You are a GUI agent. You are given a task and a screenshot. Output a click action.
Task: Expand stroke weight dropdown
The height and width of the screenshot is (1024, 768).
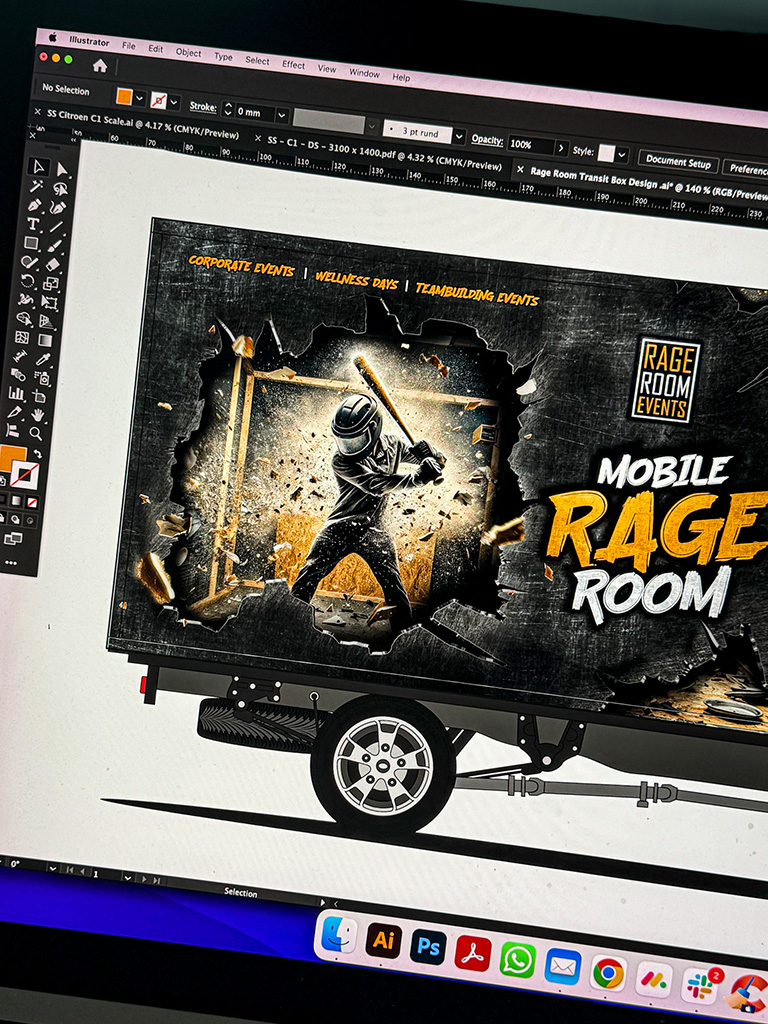pos(281,116)
